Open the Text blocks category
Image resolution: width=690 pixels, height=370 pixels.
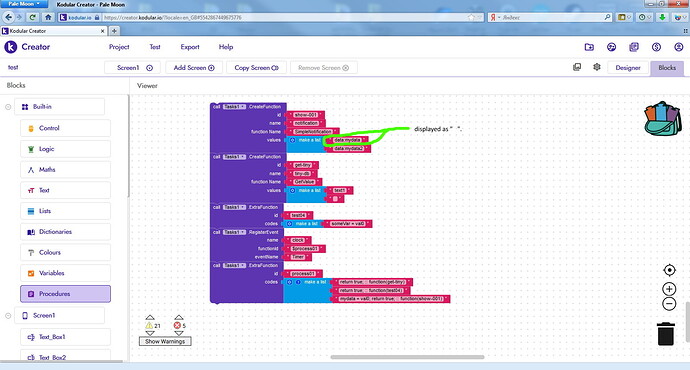[65, 190]
